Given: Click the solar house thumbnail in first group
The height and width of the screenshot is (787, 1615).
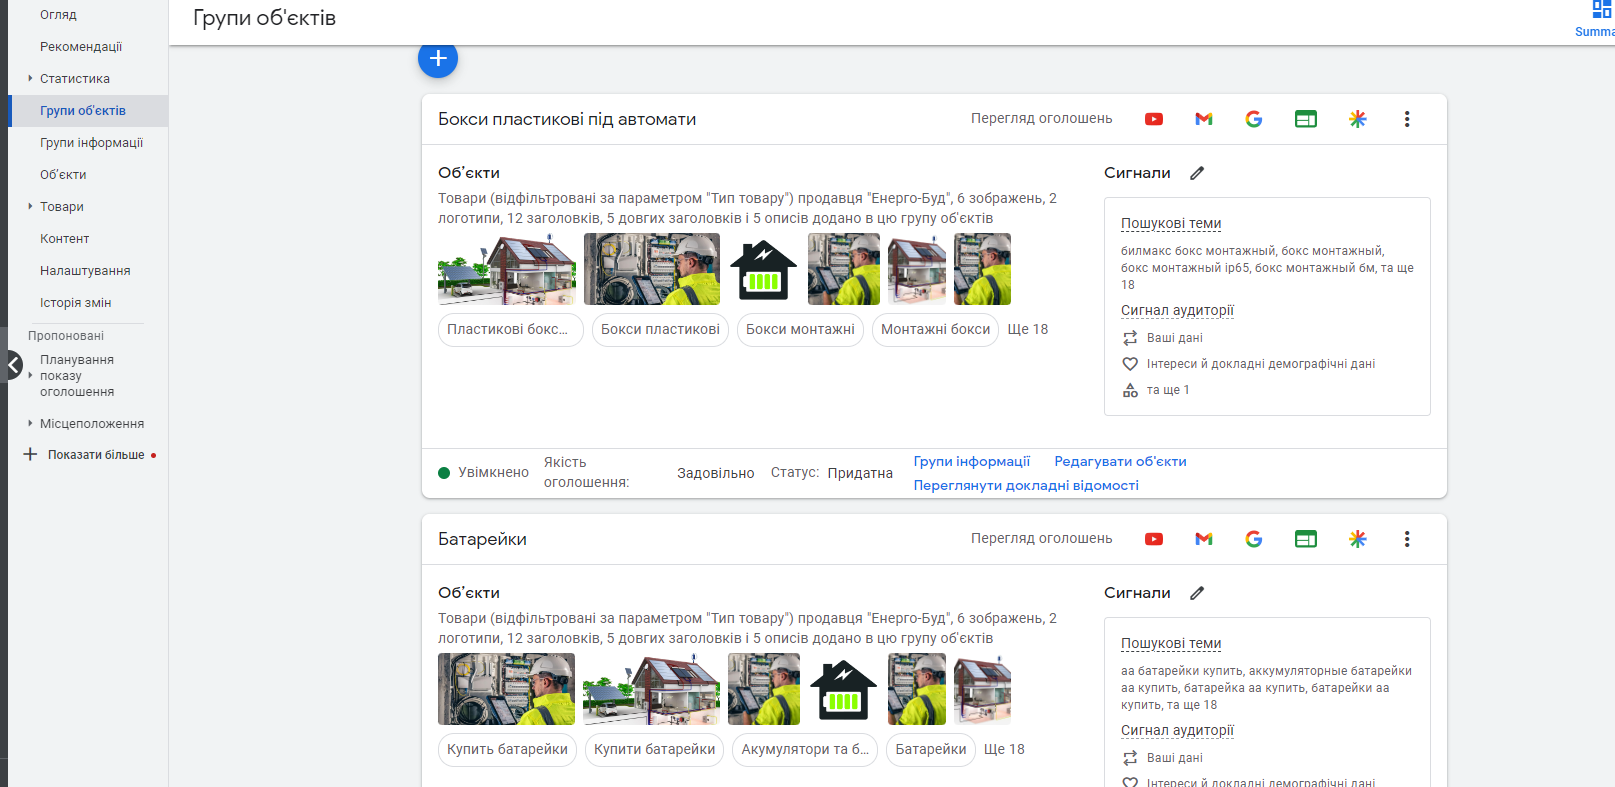Looking at the screenshot, I should tap(507, 270).
